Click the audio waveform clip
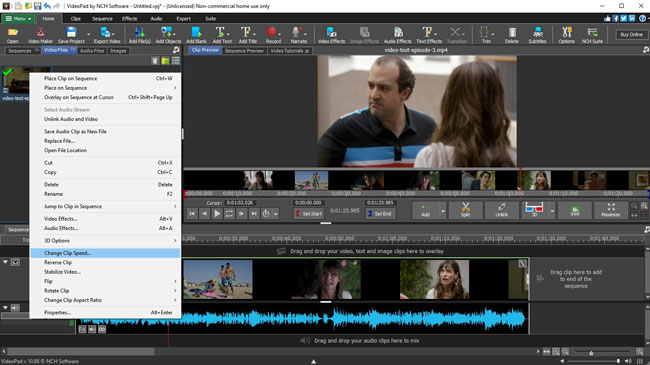The width and height of the screenshot is (650, 365). [x=302, y=319]
